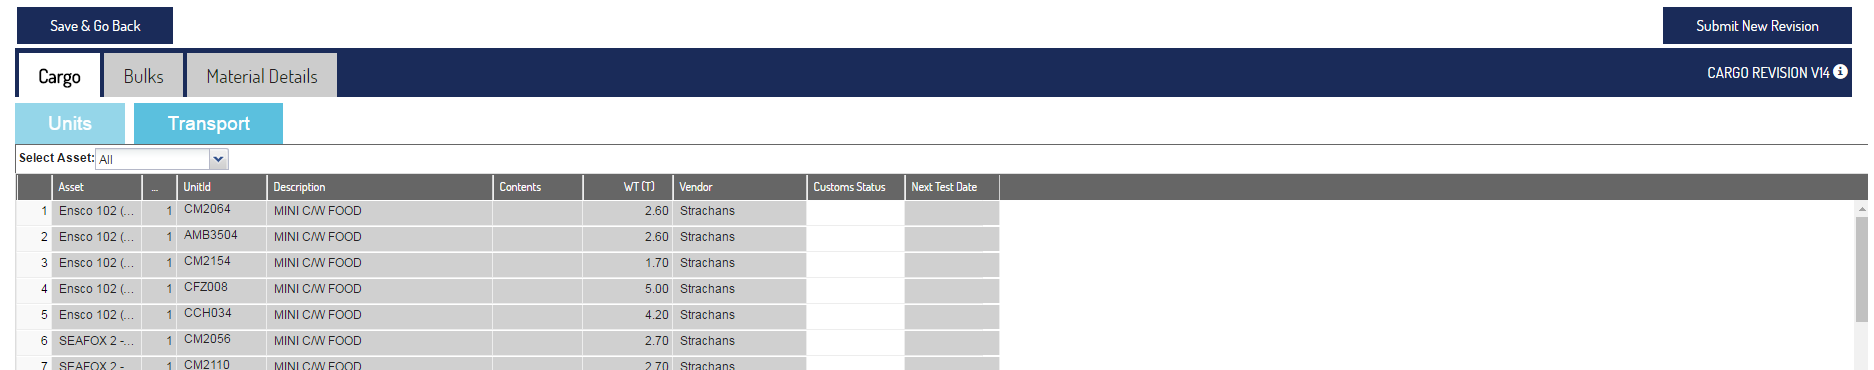Switch to the Transport view
Viewport: 1874px width, 370px height.
208,123
